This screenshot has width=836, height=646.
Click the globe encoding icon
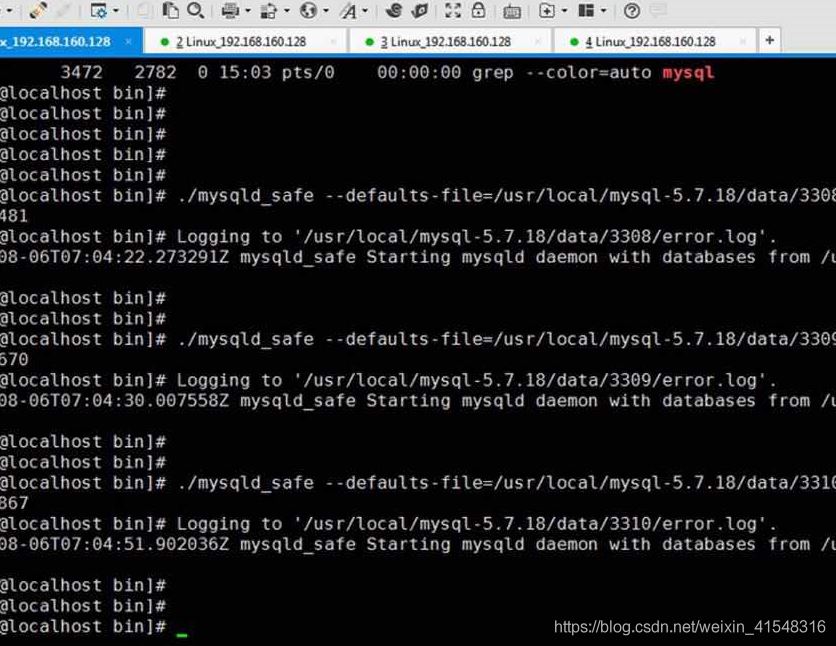coord(308,11)
